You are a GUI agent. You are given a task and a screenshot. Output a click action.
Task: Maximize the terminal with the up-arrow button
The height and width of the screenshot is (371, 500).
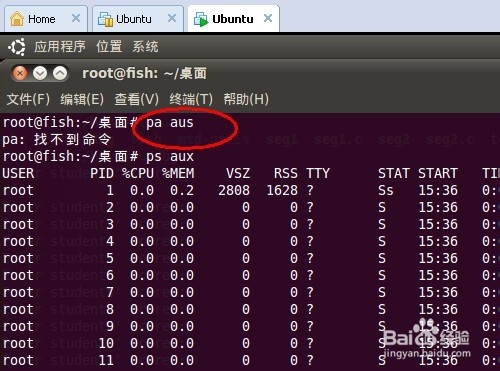pos(60,73)
